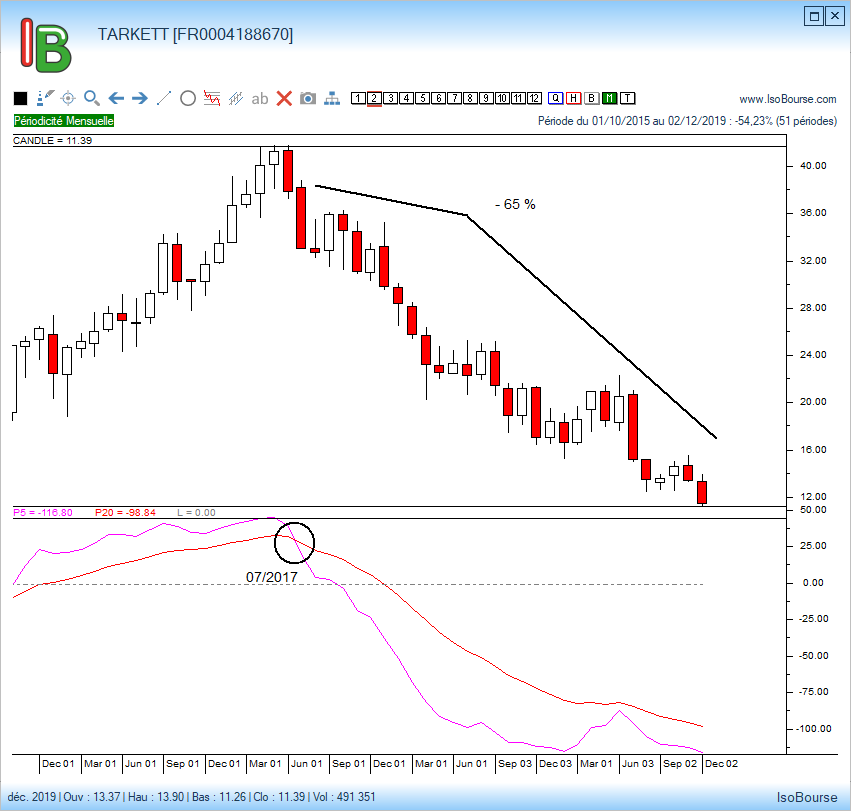Click the black square color icon
The width and height of the screenshot is (851, 811).
coord(21,98)
